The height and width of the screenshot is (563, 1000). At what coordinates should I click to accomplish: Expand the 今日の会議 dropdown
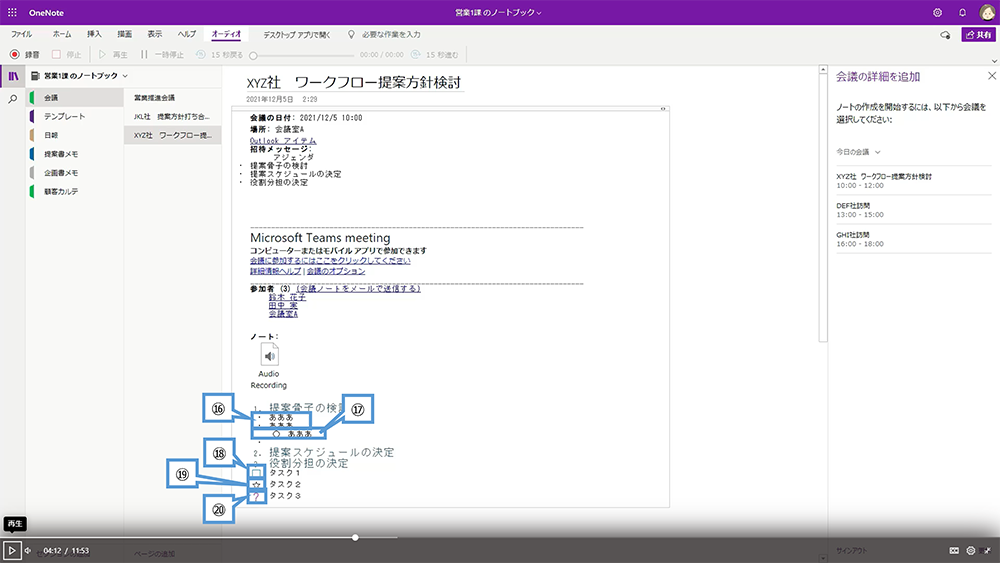click(x=858, y=152)
